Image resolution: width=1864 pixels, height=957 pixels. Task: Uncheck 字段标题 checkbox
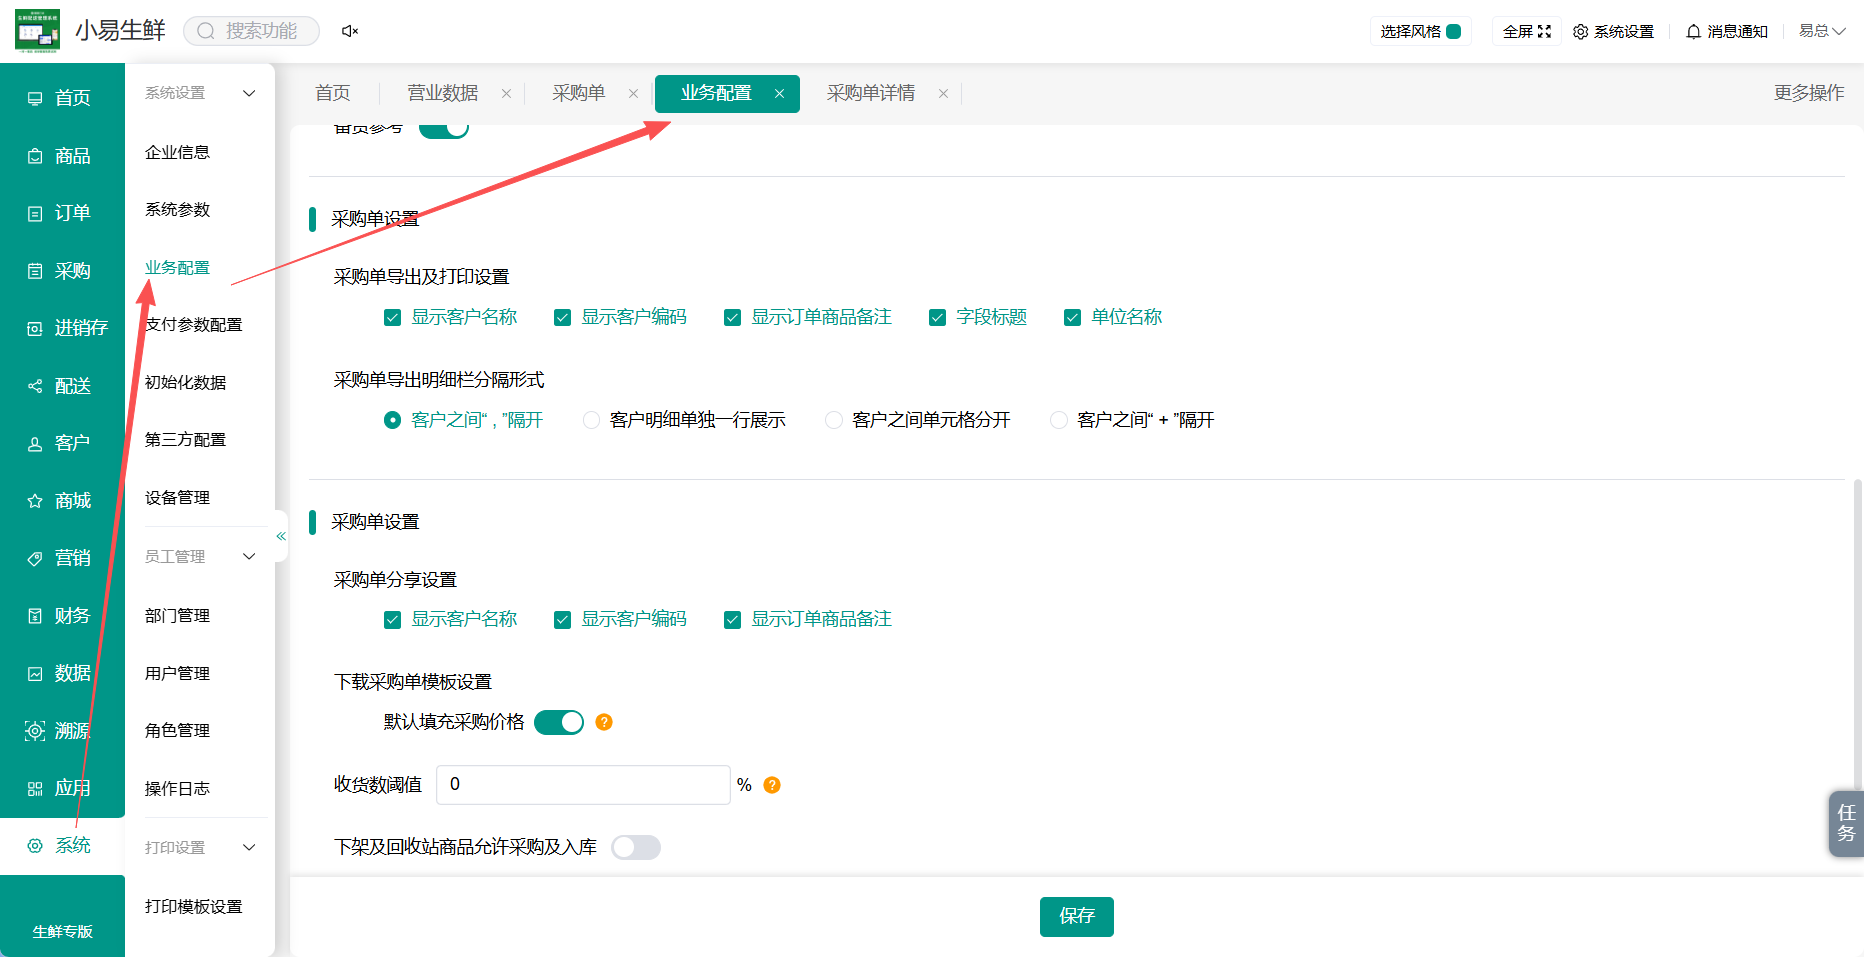[x=937, y=318]
